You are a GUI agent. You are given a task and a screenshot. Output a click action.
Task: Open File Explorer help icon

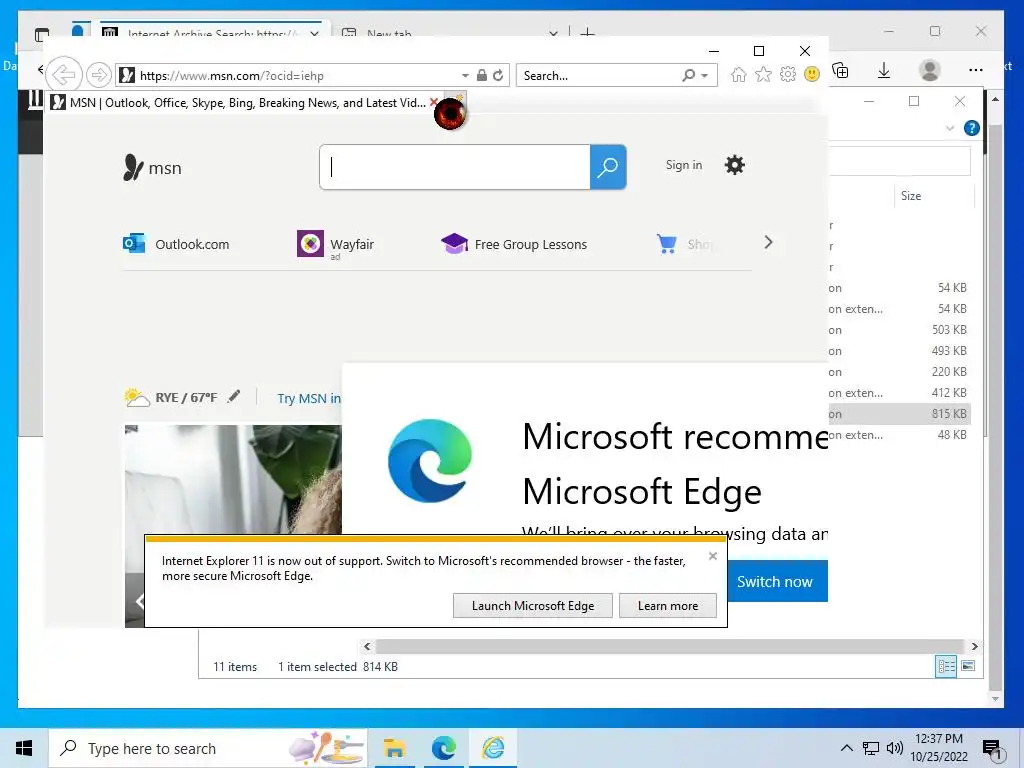[x=971, y=128]
